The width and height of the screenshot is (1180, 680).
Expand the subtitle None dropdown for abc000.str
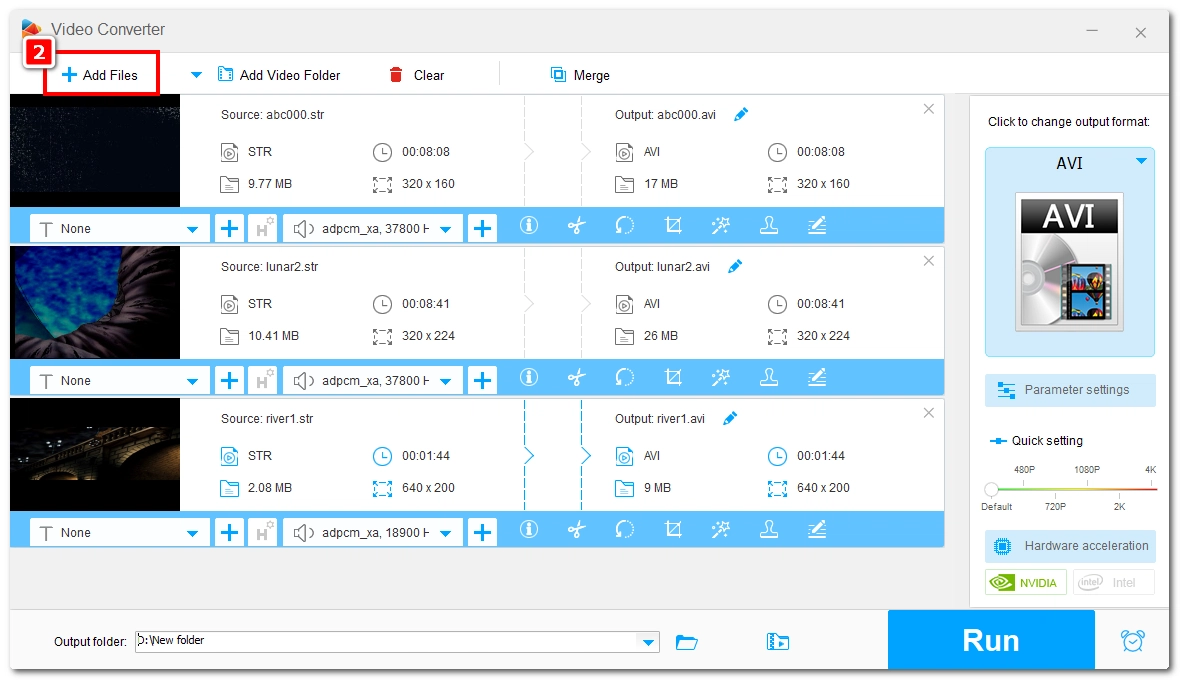point(192,229)
